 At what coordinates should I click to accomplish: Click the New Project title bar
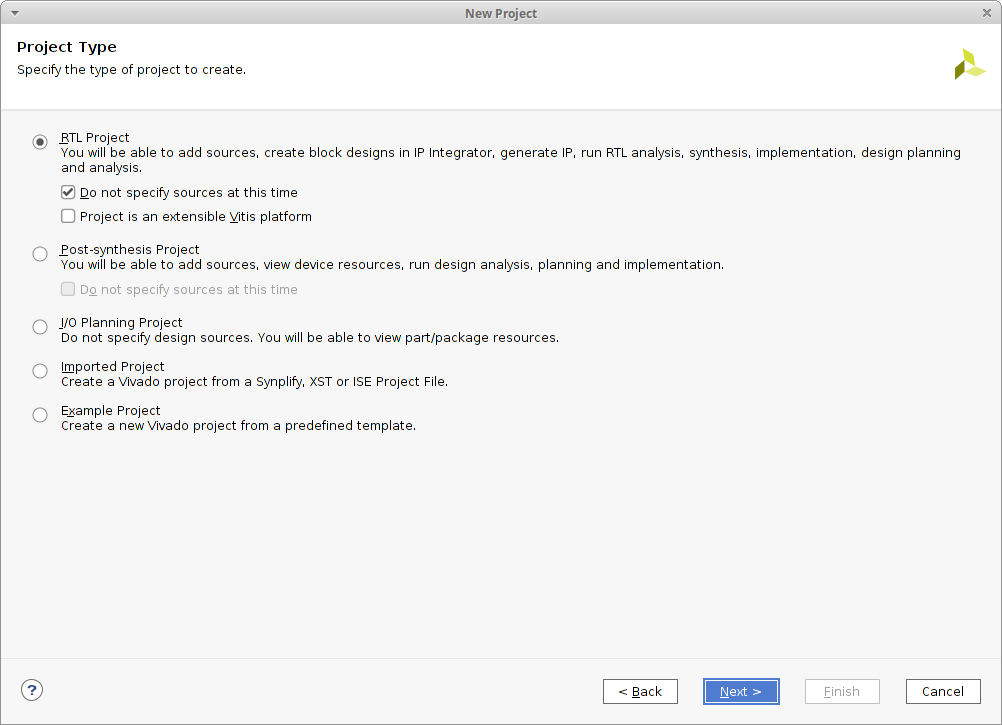pos(500,13)
